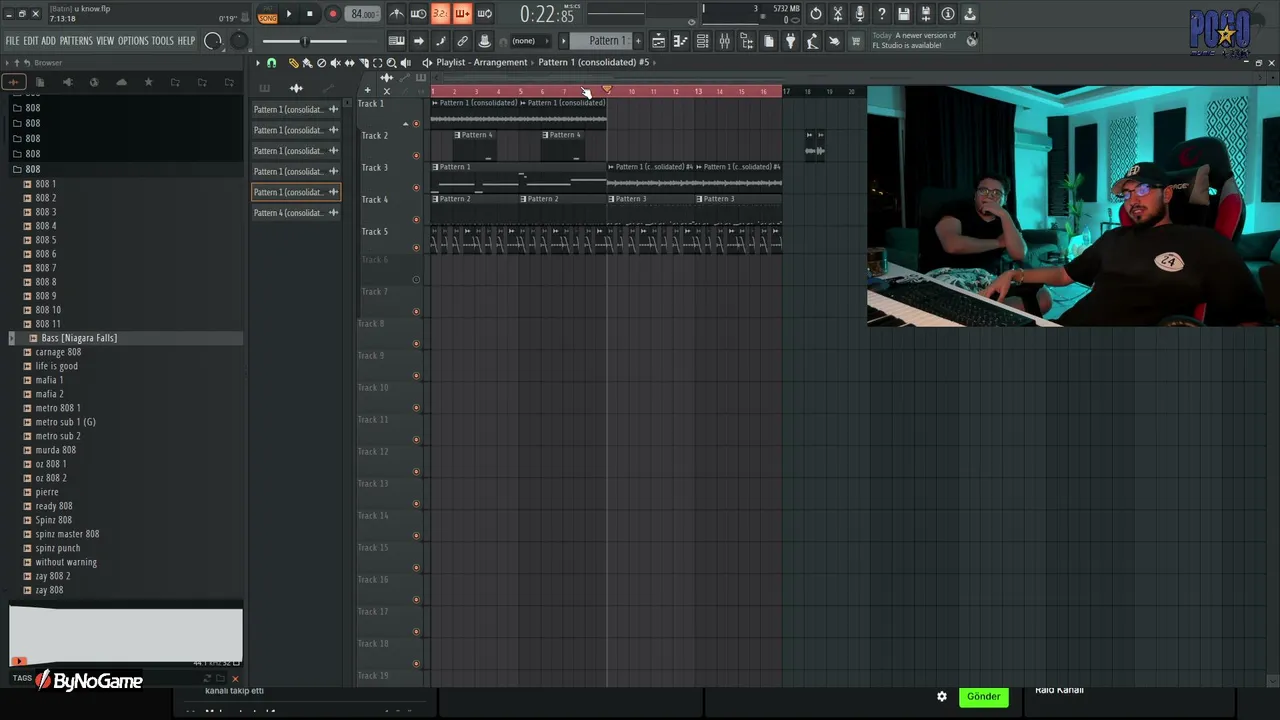Image resolution: width=1280 pixels, height=720 pixels.
Task: Open the PATTERNS menu
Action: click(76, 41)
